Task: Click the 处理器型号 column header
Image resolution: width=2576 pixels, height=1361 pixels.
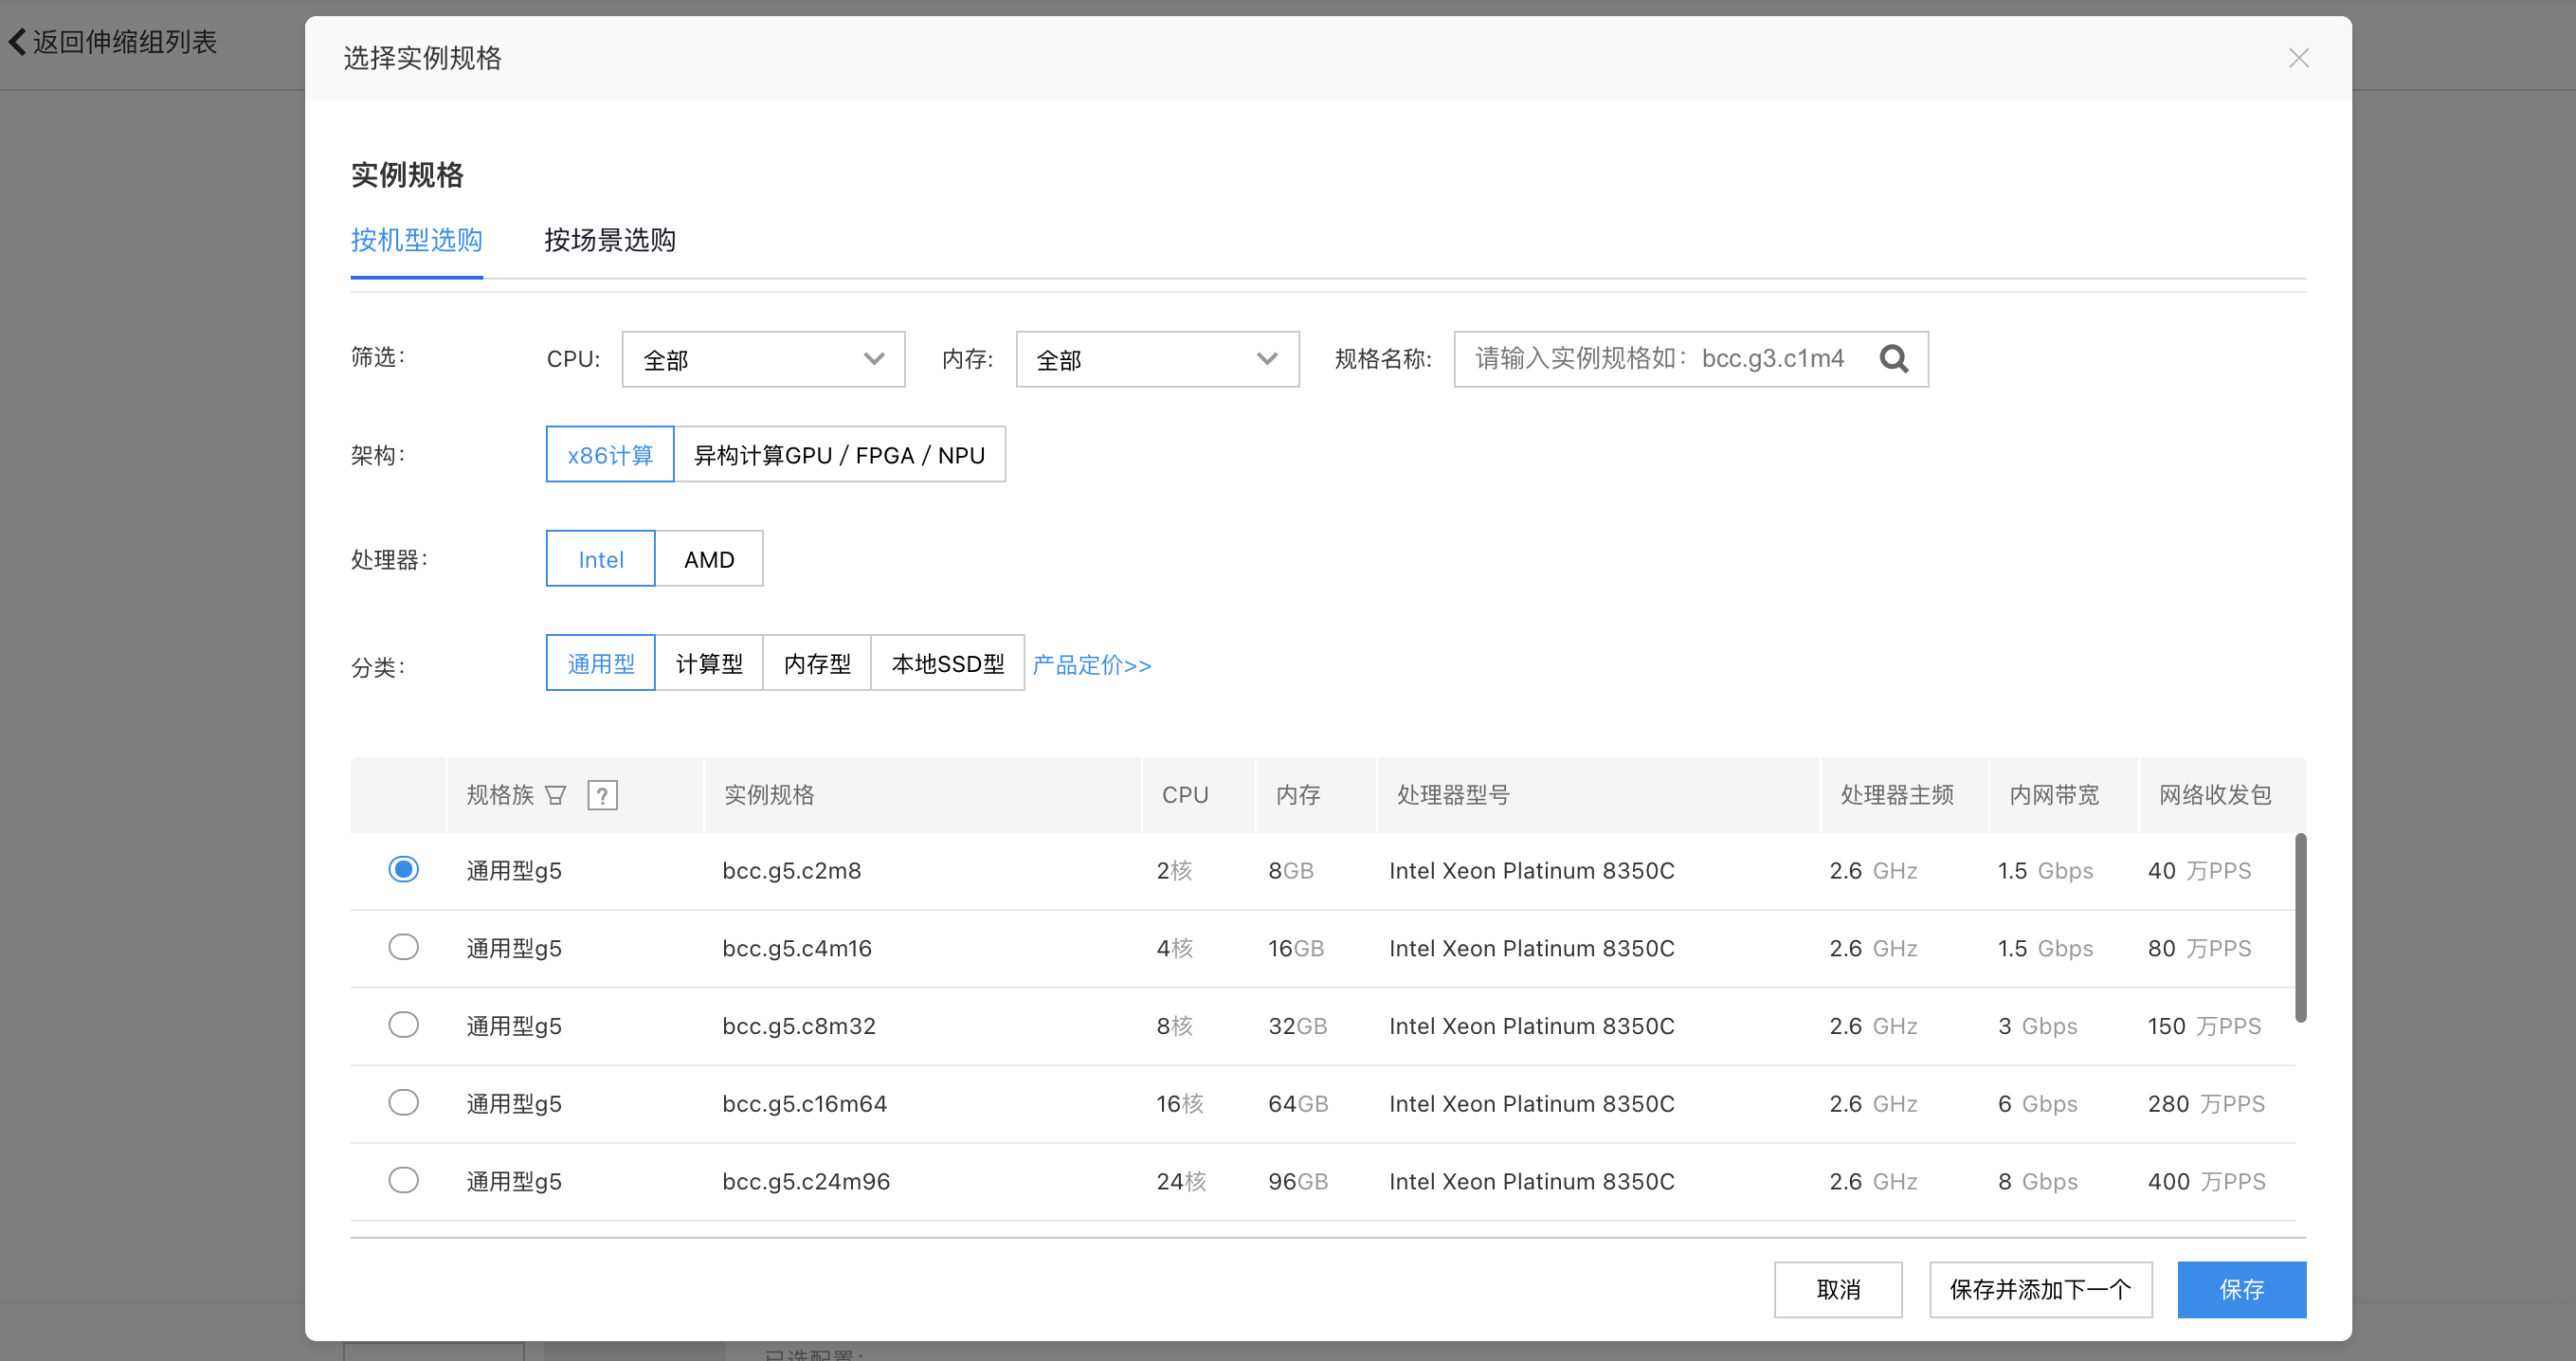Action: (x=1453, y=795)
